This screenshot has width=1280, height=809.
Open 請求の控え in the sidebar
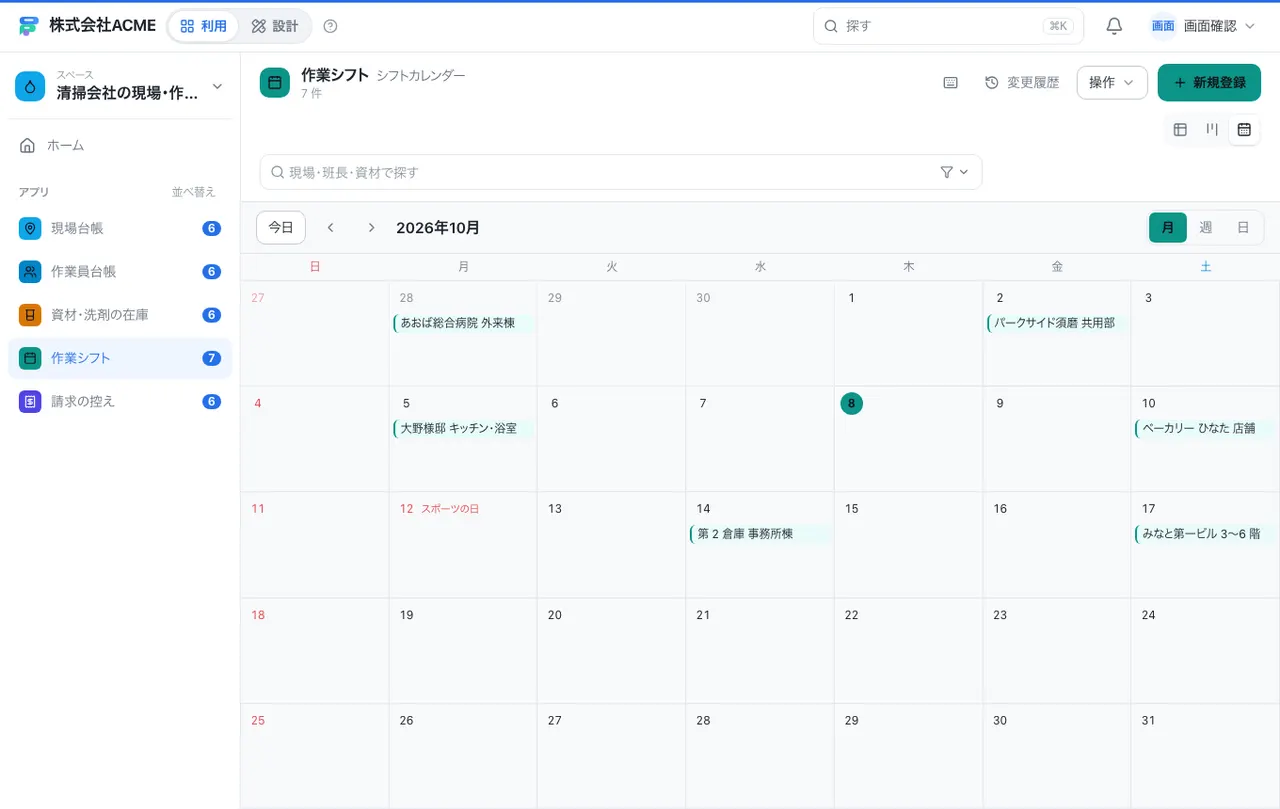pos(120,401)
